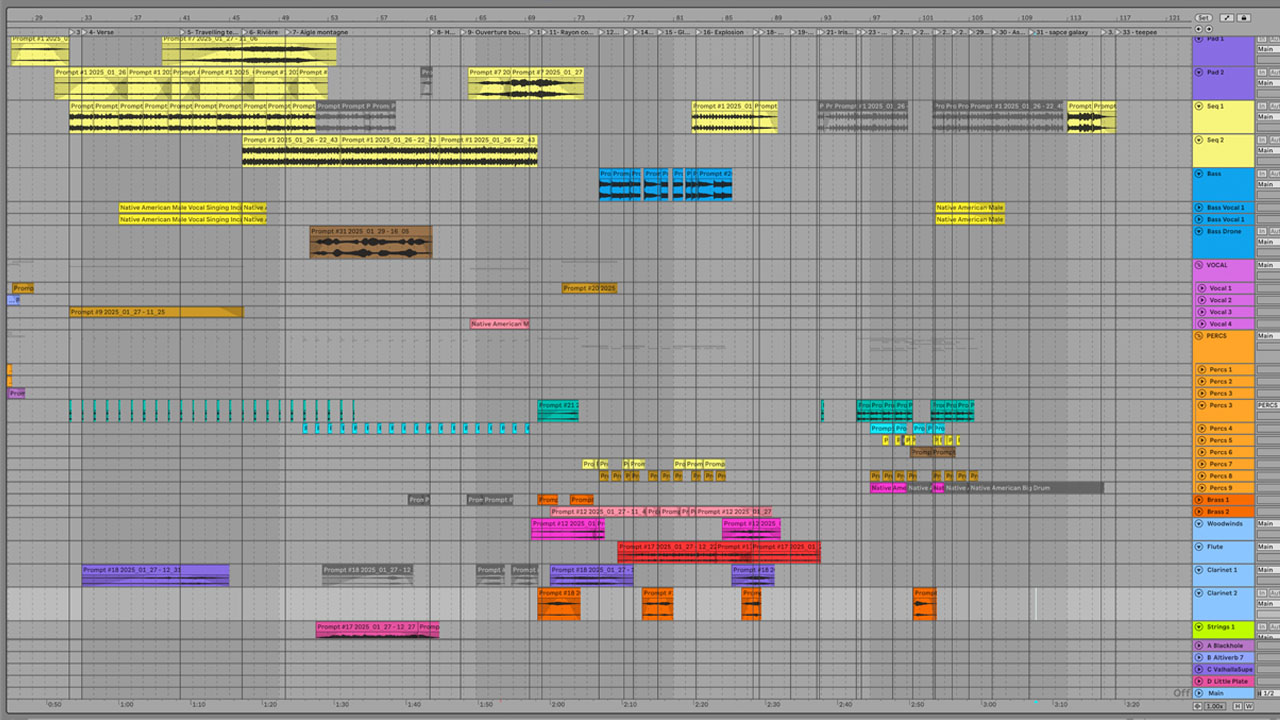Image resolution: width=1280 pixels, height=720 pixels.
Task: Collapse the Pad 2 track
Action: point(1199,72)
